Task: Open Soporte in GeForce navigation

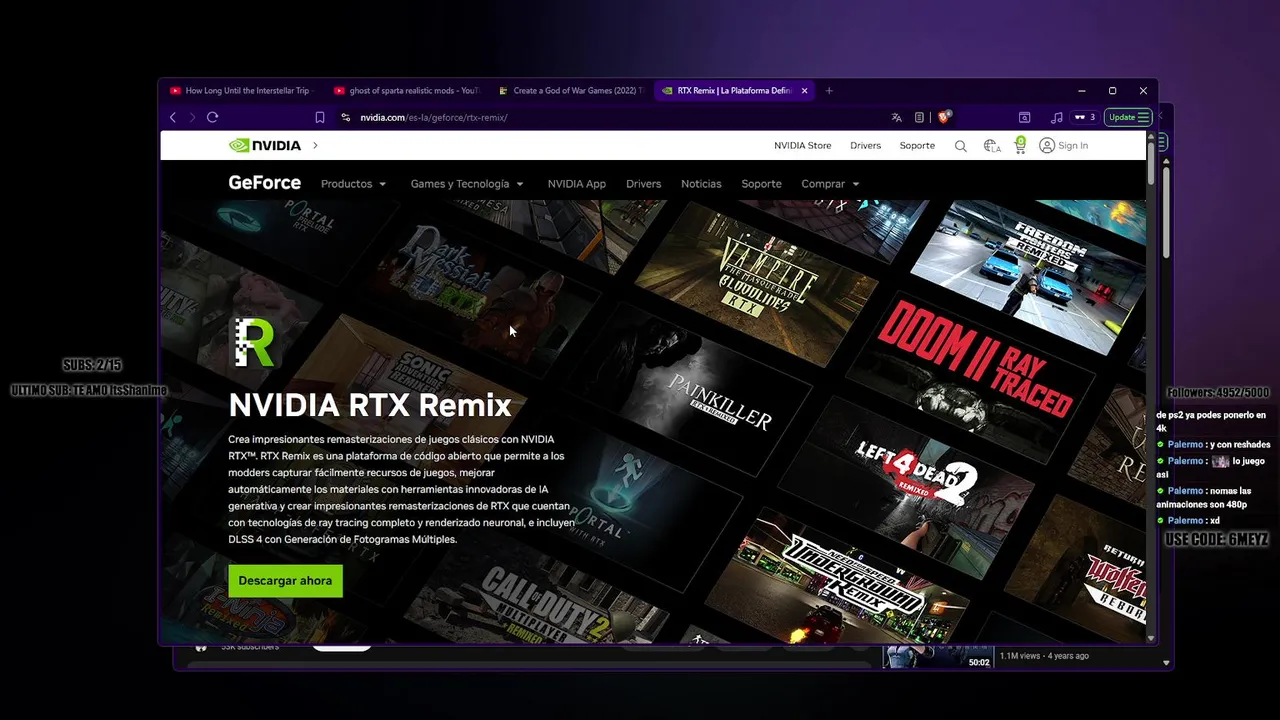Action: pyautogui.click(x=761, y=184)
